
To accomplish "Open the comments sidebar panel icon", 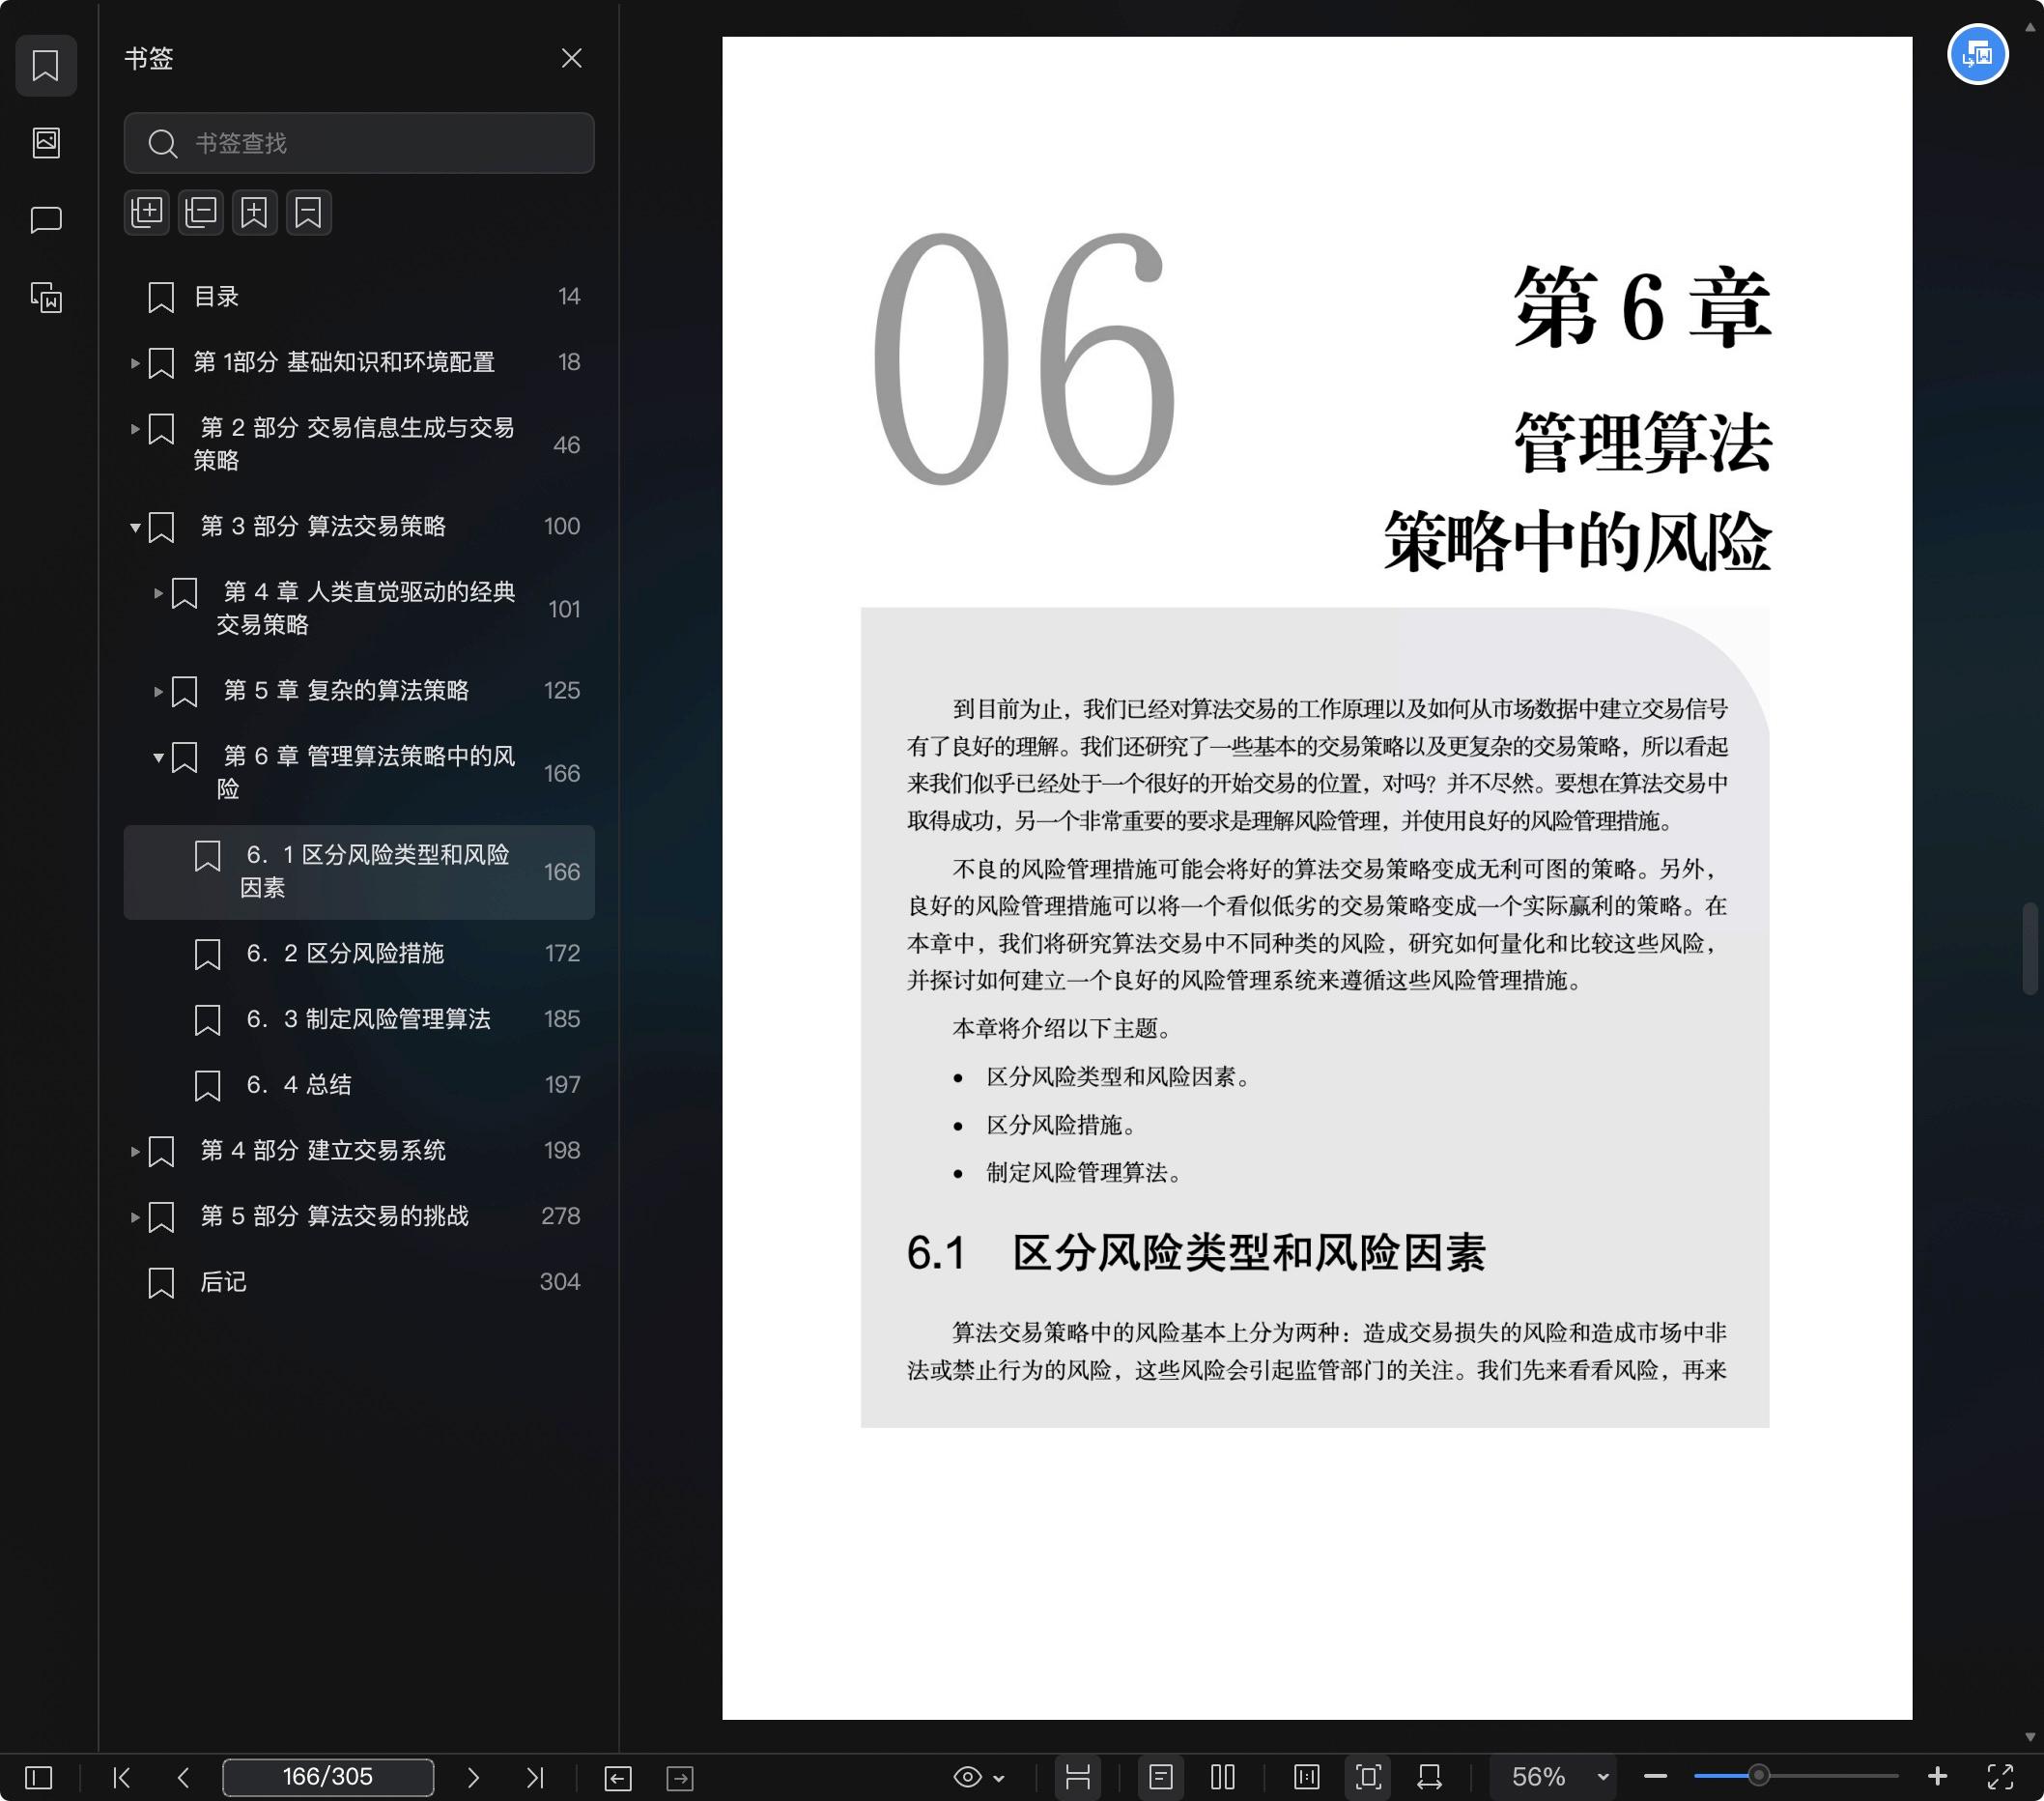I will point(46,220).
